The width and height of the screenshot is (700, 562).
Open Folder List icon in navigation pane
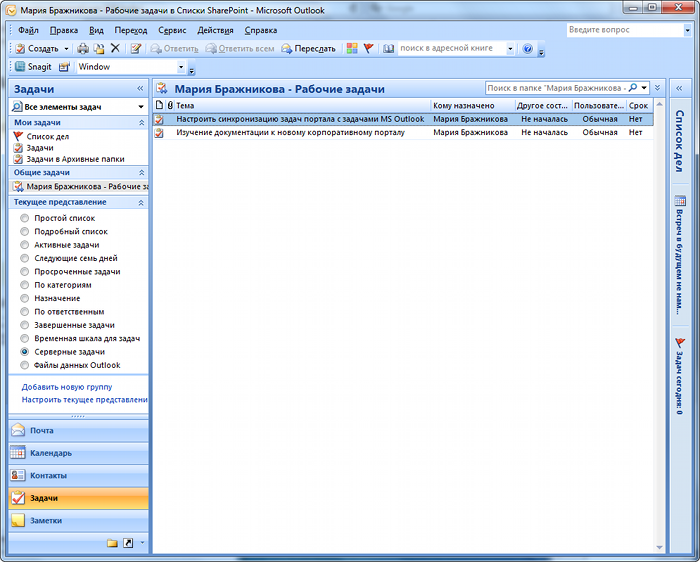click(112, 543)
